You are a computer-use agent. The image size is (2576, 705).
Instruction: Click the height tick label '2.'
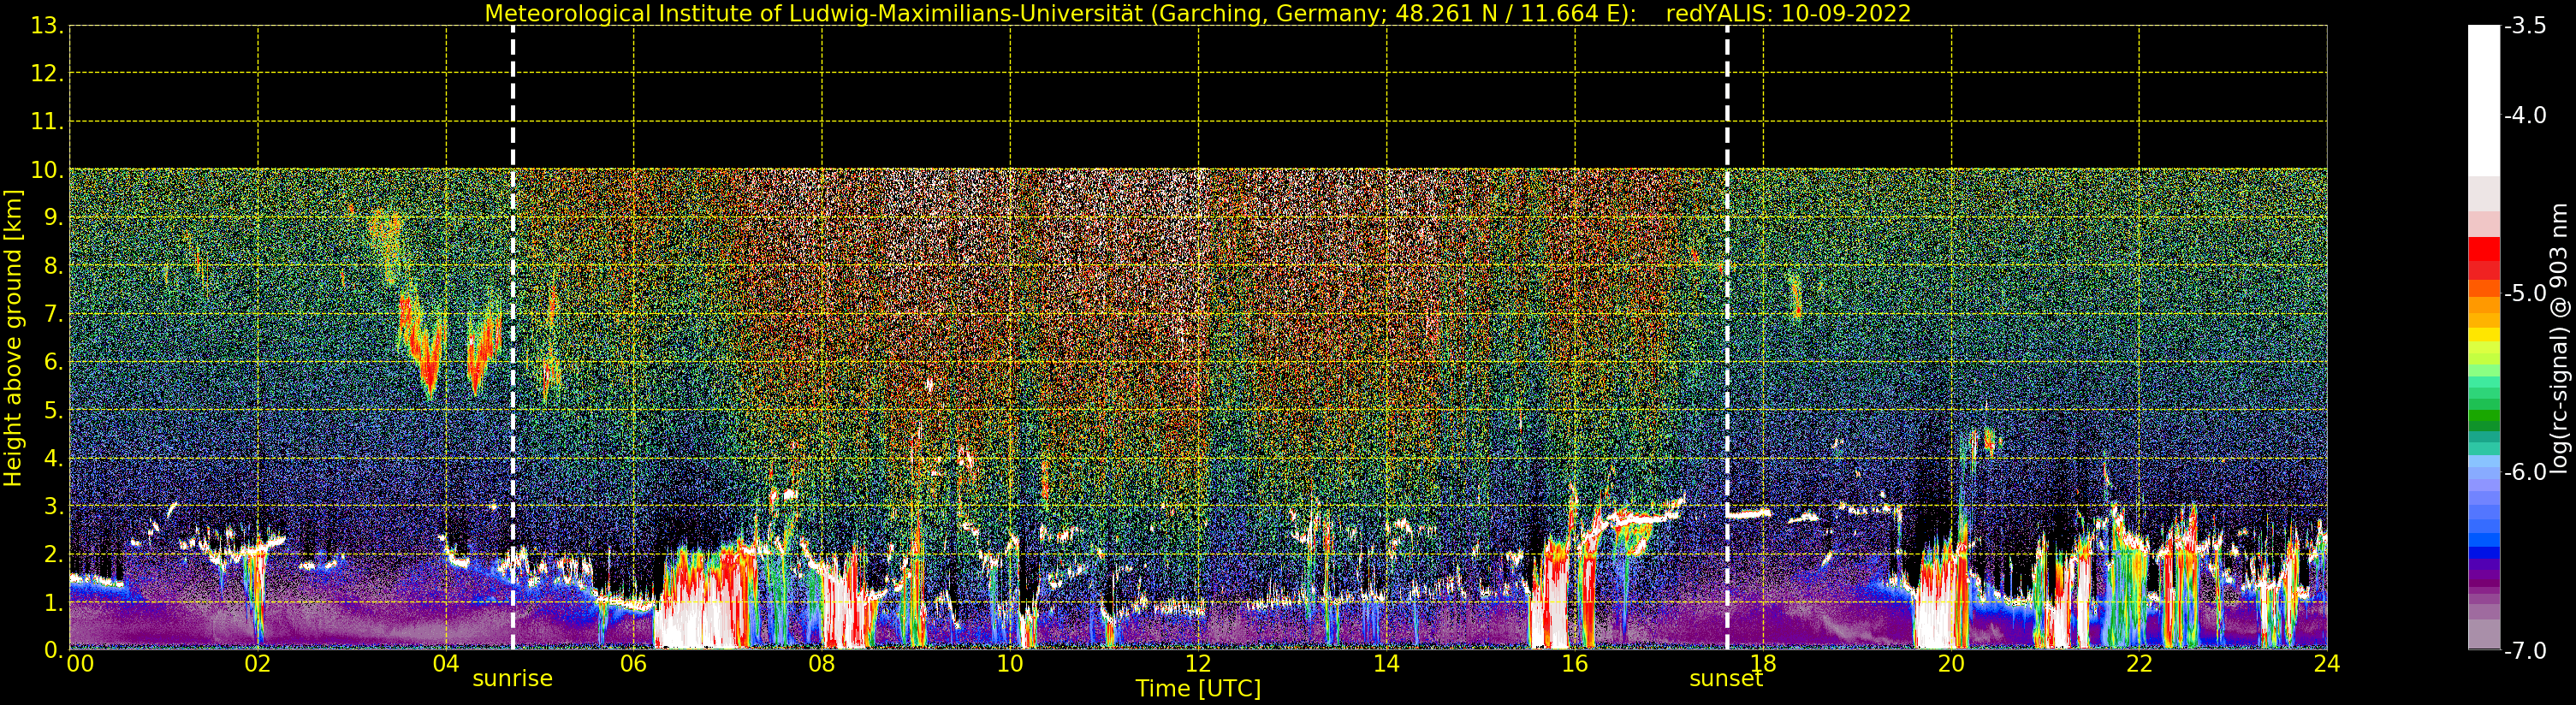click(x=54, y=554)
